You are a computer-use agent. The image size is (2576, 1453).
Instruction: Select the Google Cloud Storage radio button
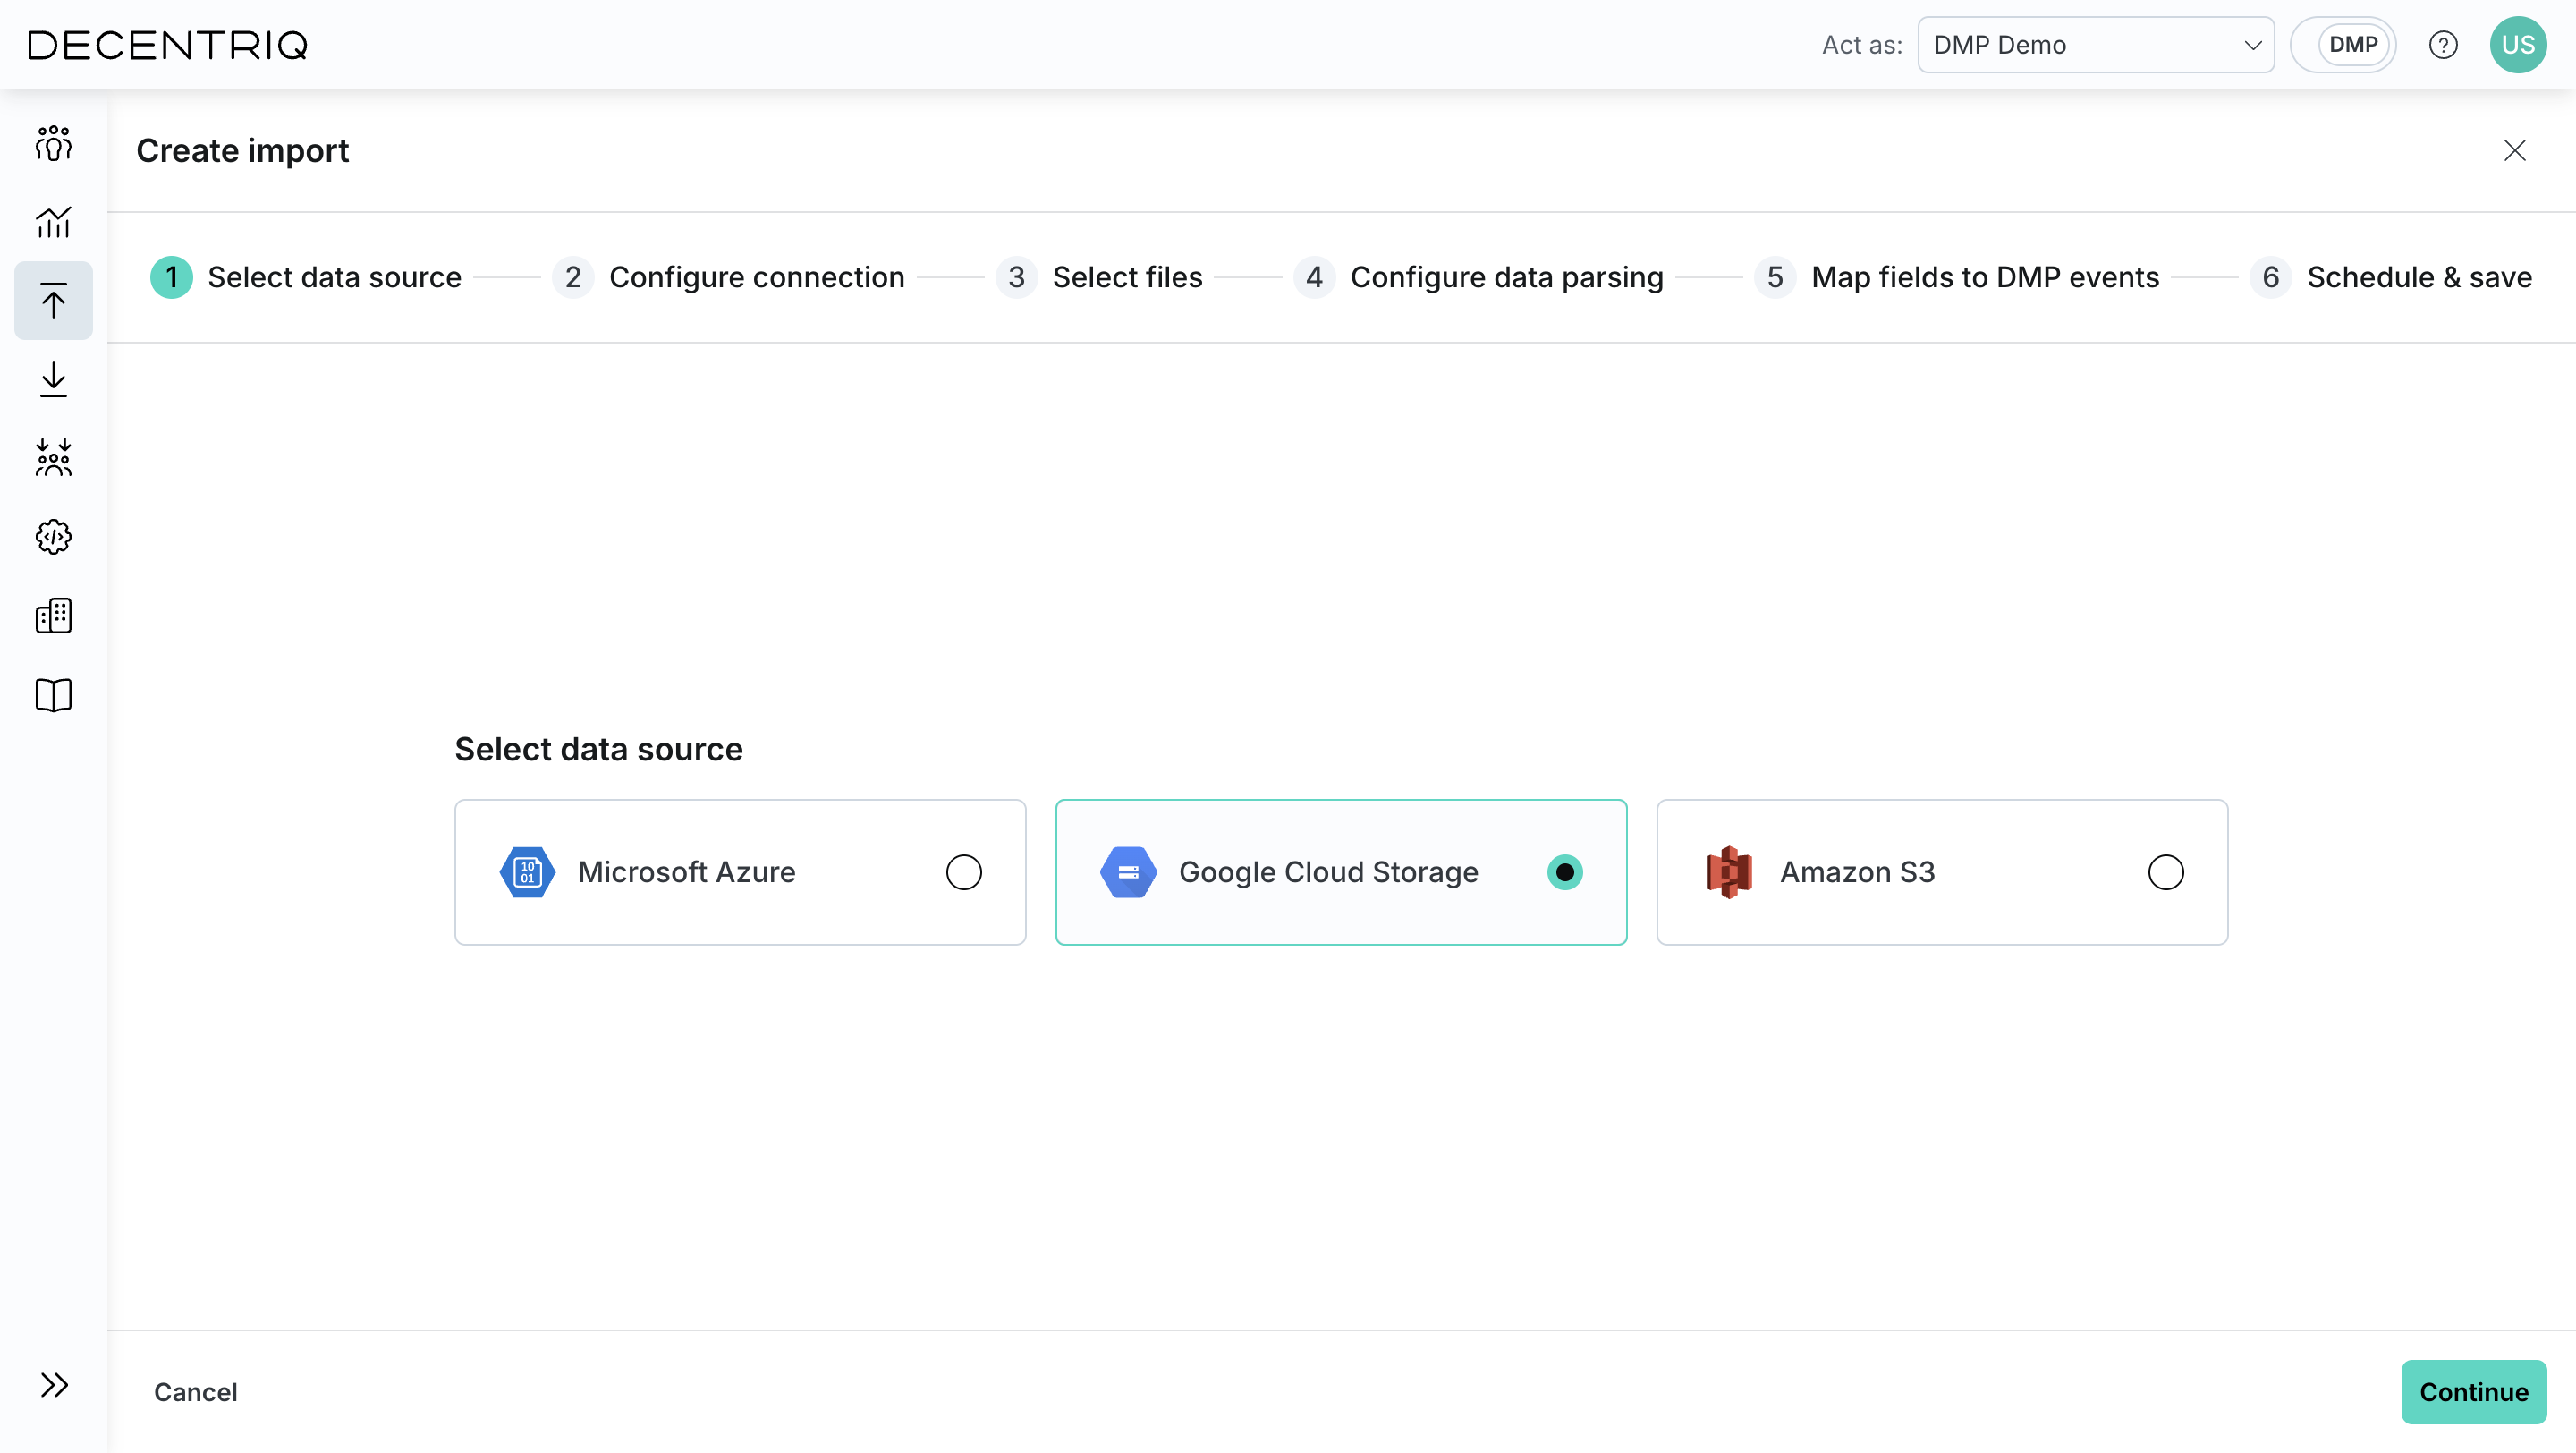point(1565,872)
